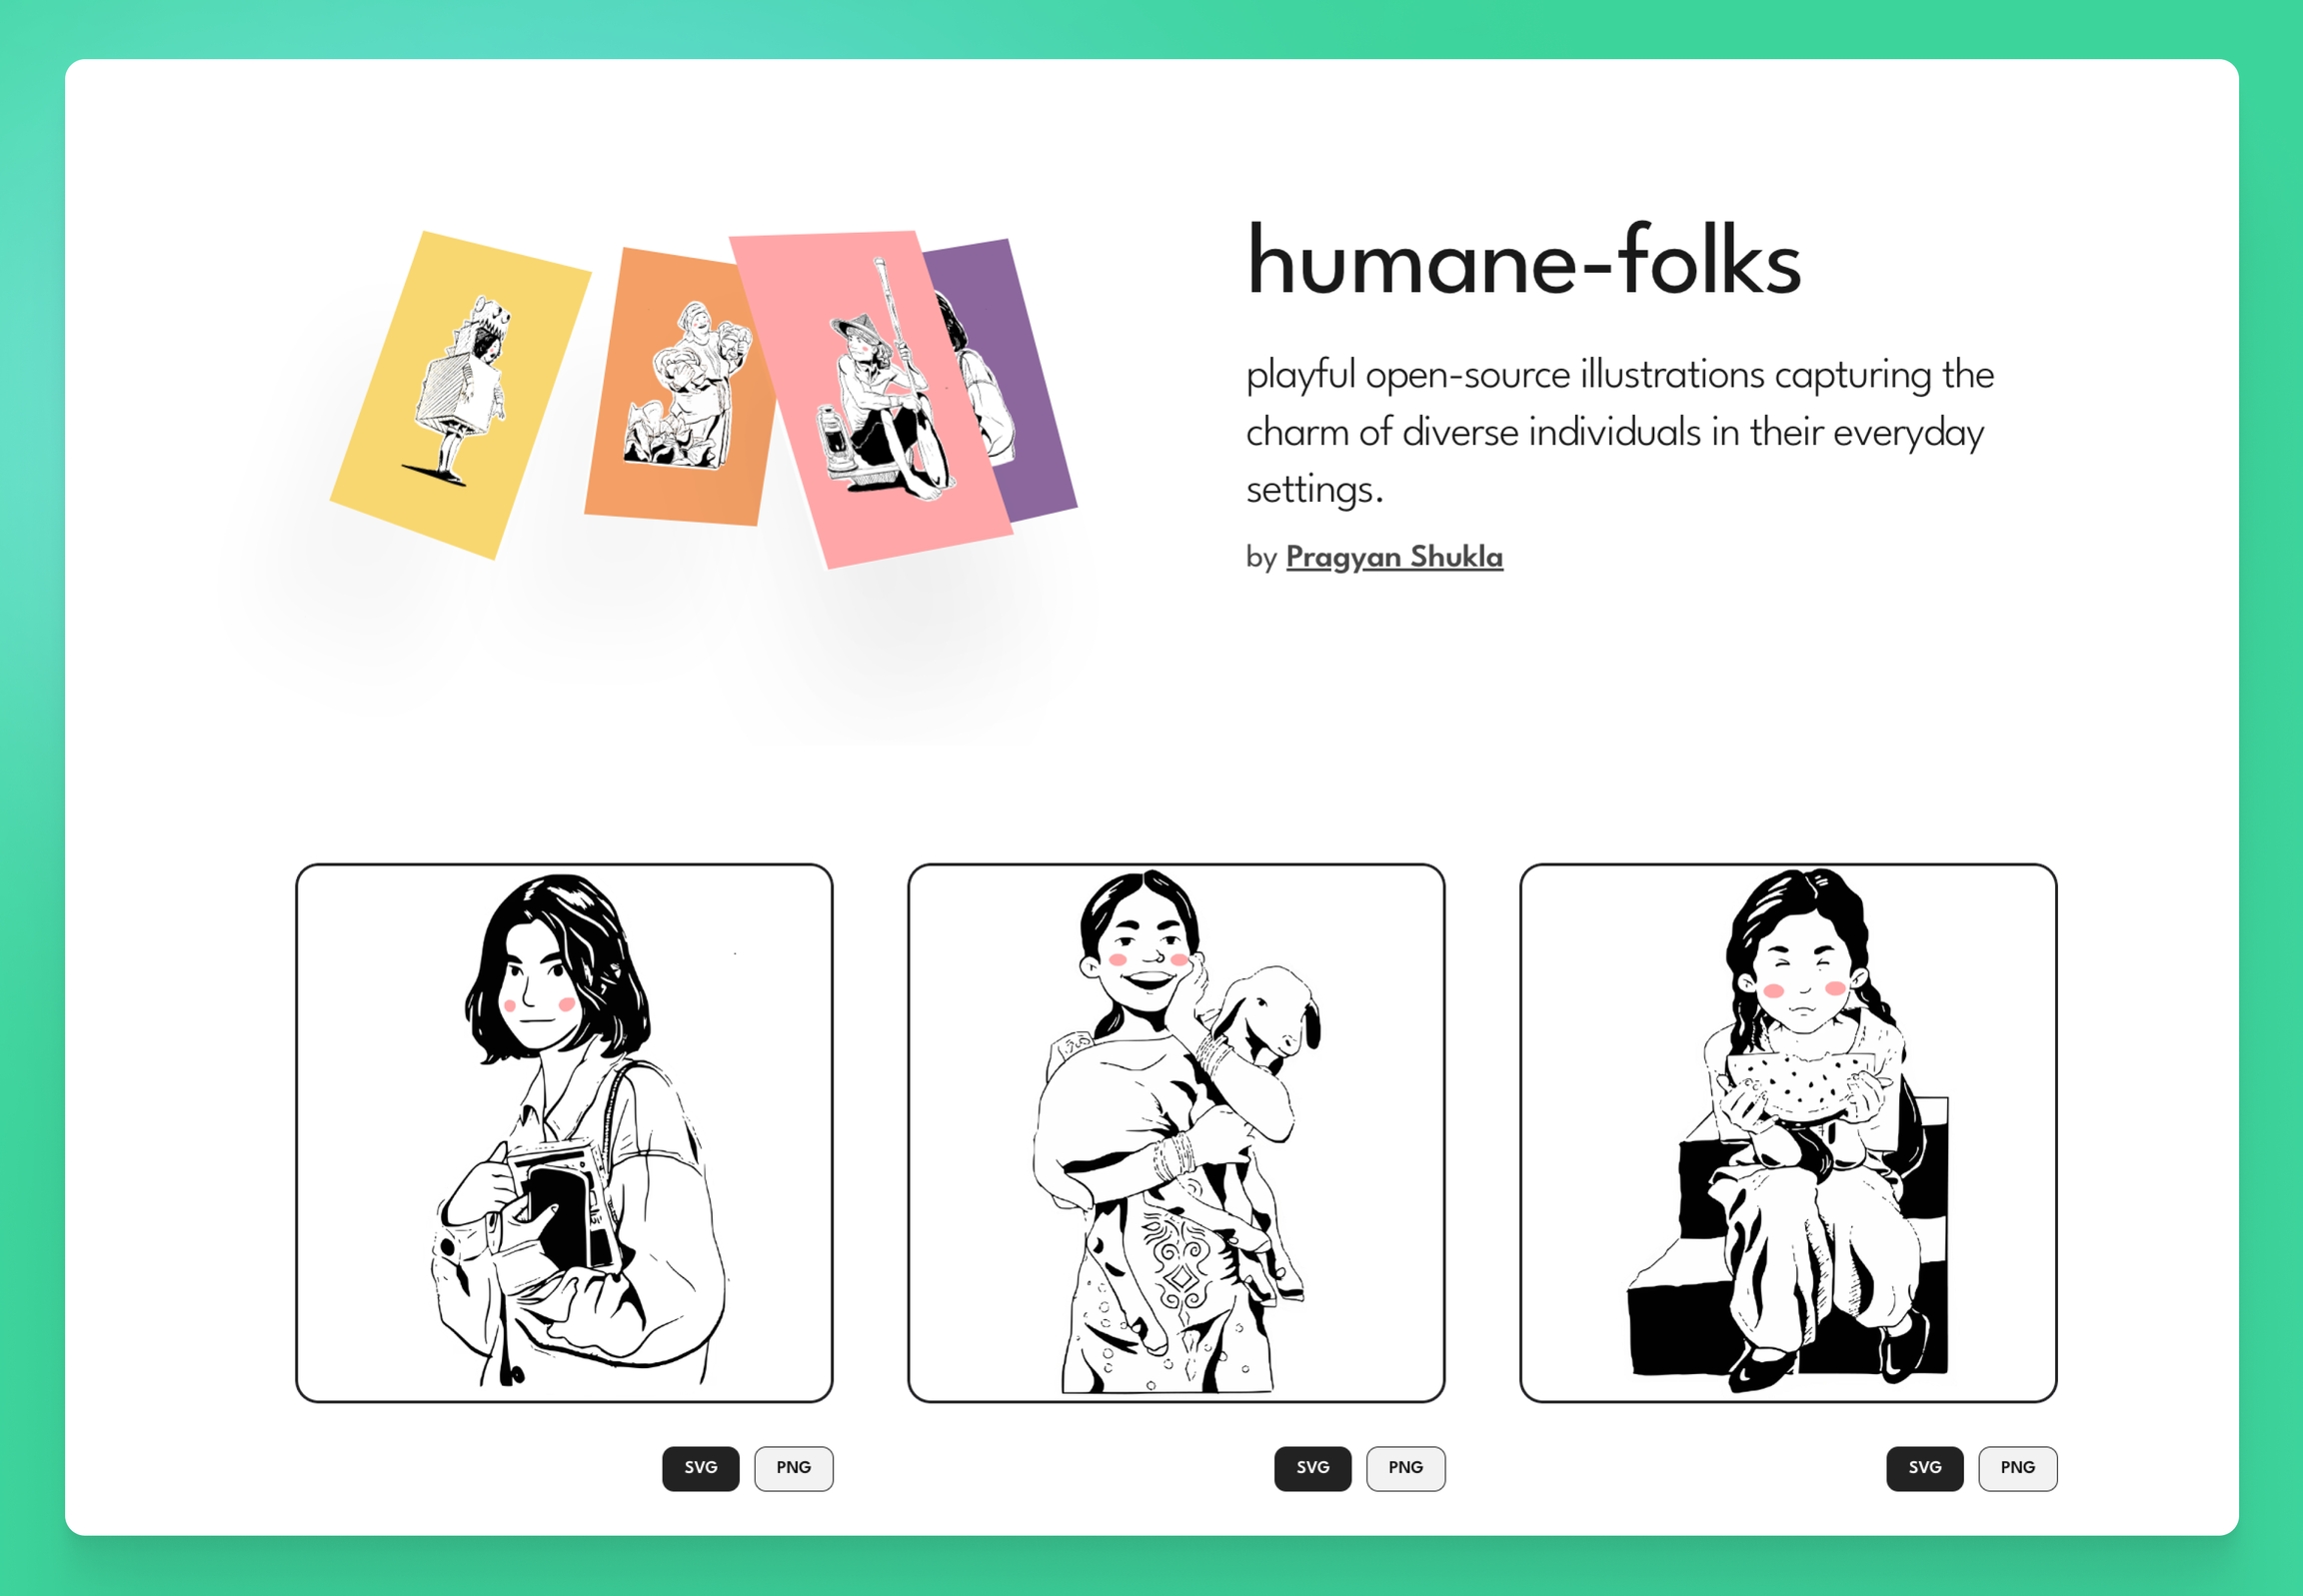The width and height of the screenshot is (2303, 1596).
Task: Download SVG of the watermelon girl illustration
Action: tap(1924, 1468)
